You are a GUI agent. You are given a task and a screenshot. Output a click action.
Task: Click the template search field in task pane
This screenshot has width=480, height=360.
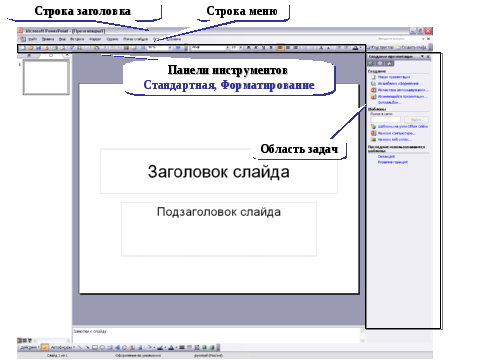[386, 119]
